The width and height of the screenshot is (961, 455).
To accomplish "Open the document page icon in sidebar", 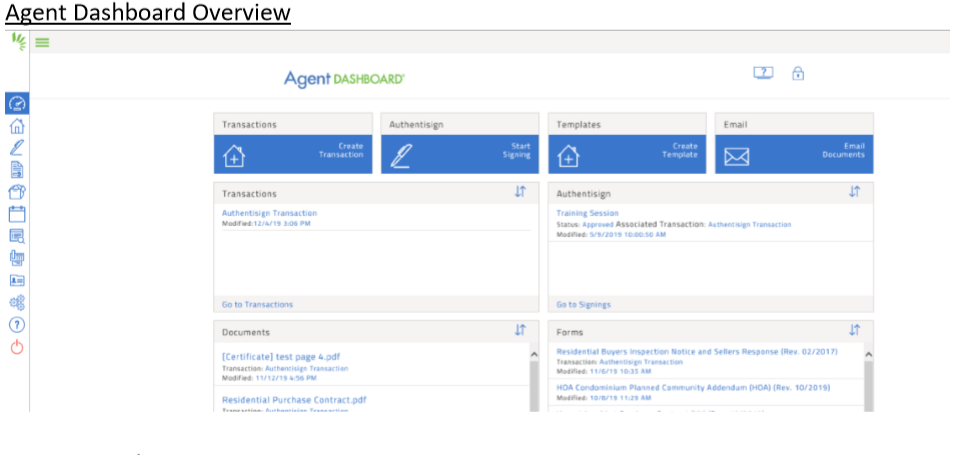I will (17, 170).
